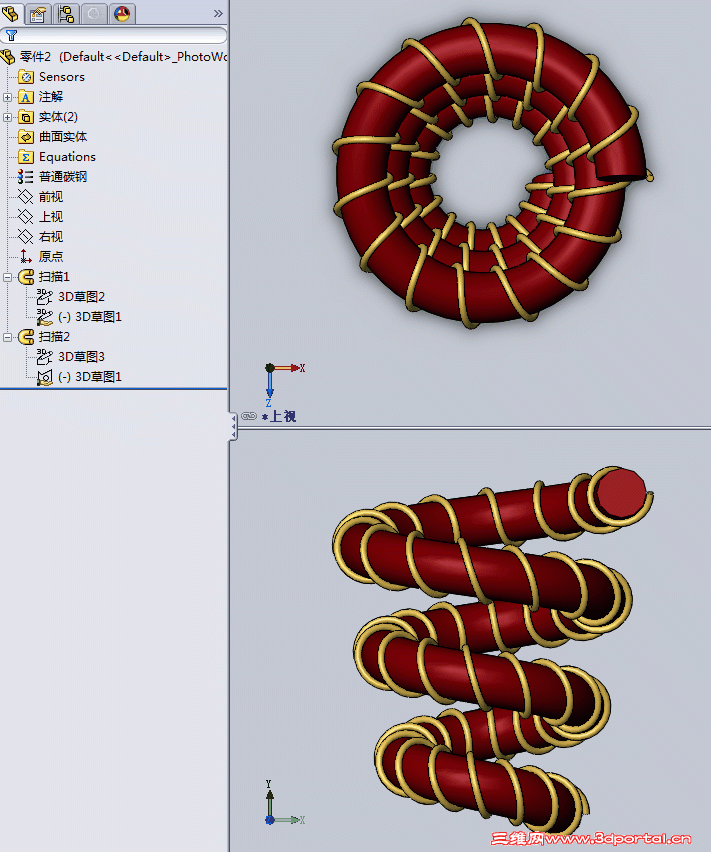Click the 3D草图3 sketch icon

click(x=45, y=357)
